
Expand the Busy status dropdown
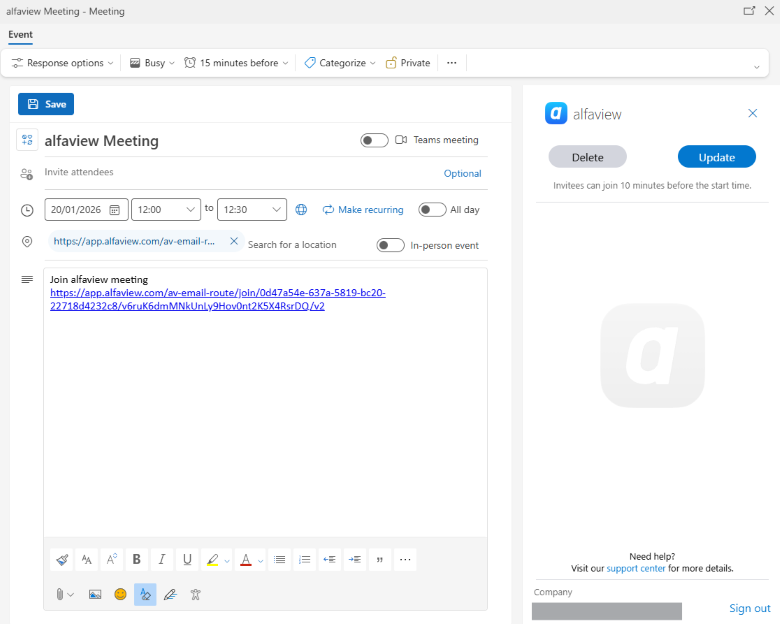point(152,63)
